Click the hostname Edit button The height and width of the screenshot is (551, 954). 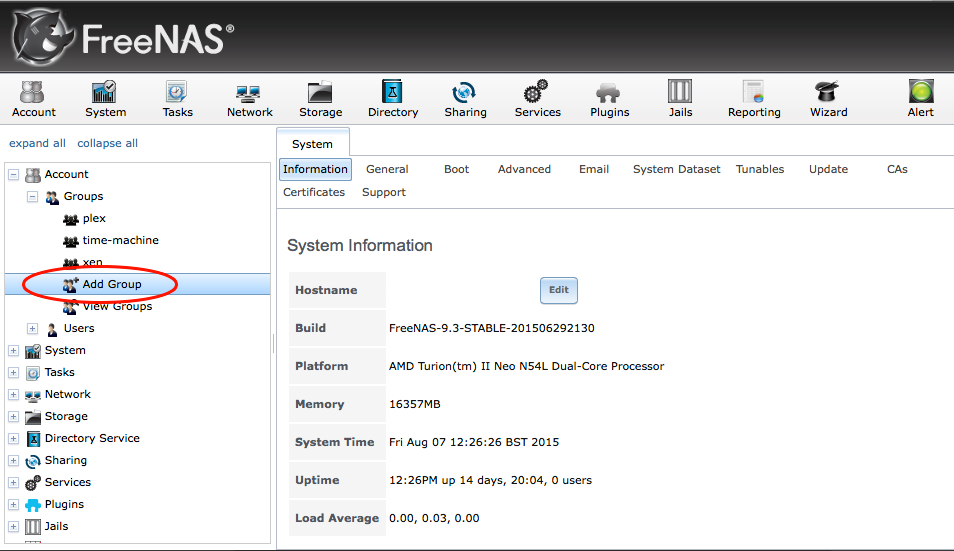559,290
